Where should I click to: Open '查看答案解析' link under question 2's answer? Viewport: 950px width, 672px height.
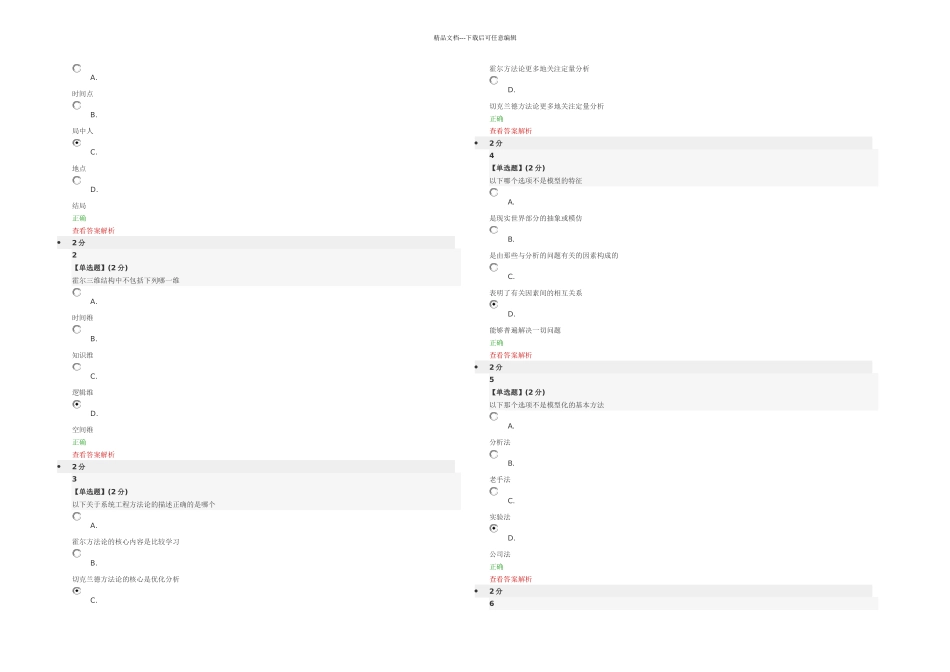click(x=93, y=454)
